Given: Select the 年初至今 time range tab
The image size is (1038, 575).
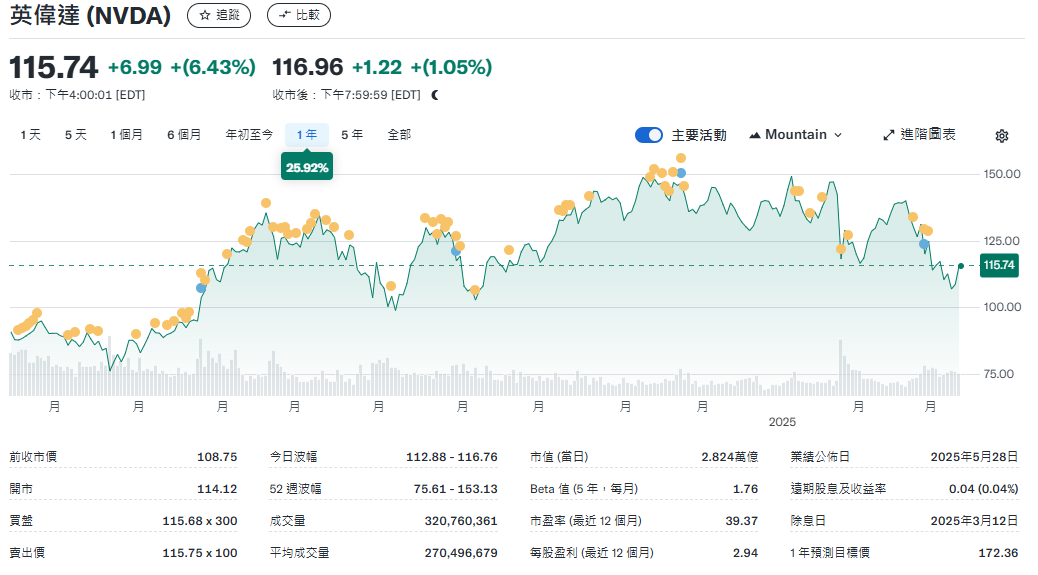Looking at the screenshot, I should 249,135.
